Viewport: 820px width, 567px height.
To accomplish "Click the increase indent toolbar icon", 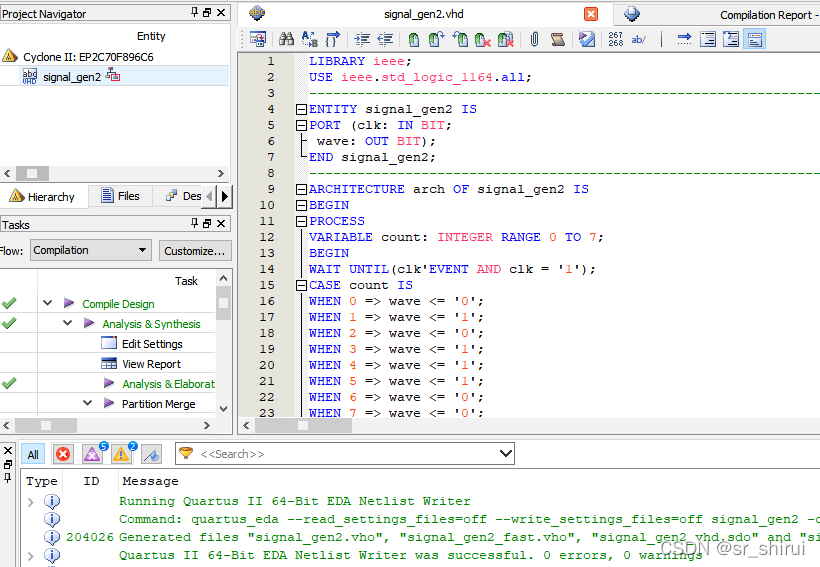I will tap(361, 39).
